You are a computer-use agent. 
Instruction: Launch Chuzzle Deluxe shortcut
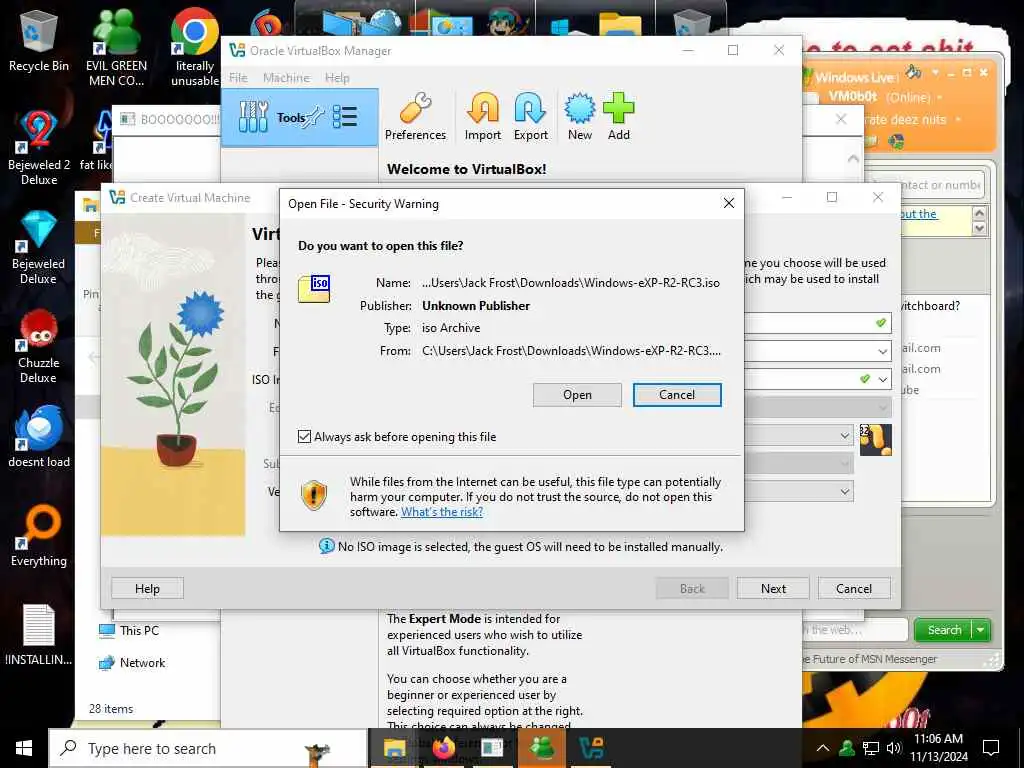(39, 347)
